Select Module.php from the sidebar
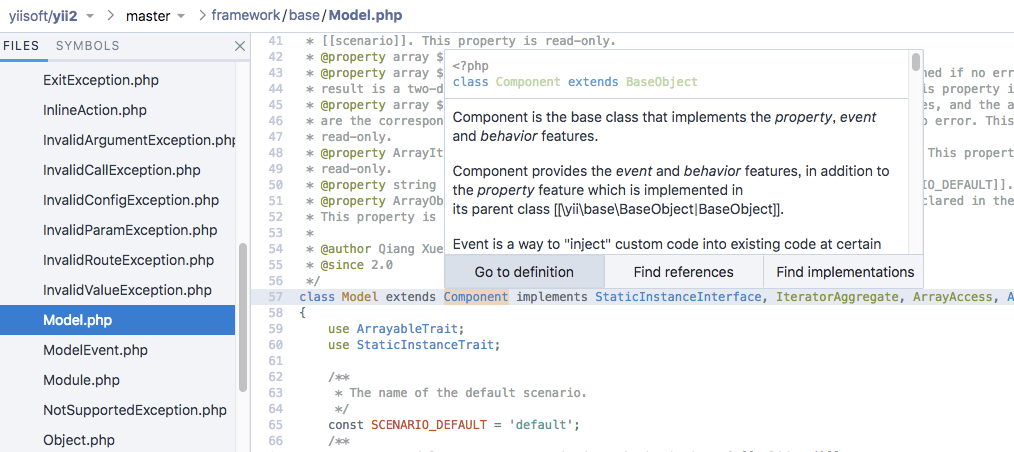The width and height of the screenshot is (1014, 452). pos(81,380)
